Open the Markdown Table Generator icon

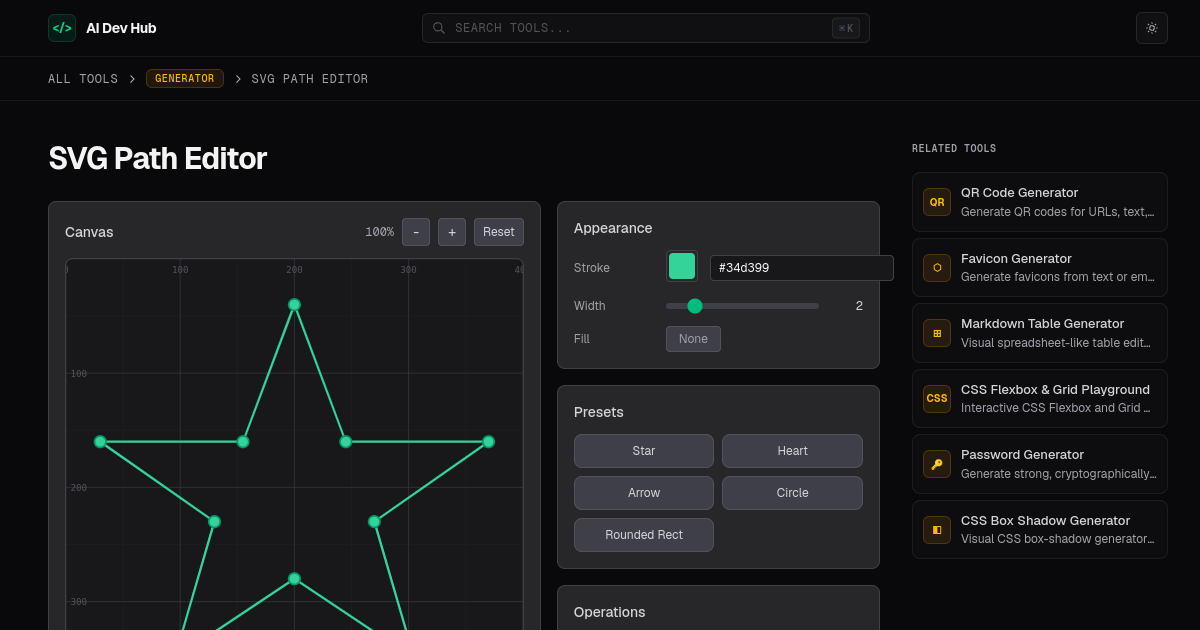(937, 333)
